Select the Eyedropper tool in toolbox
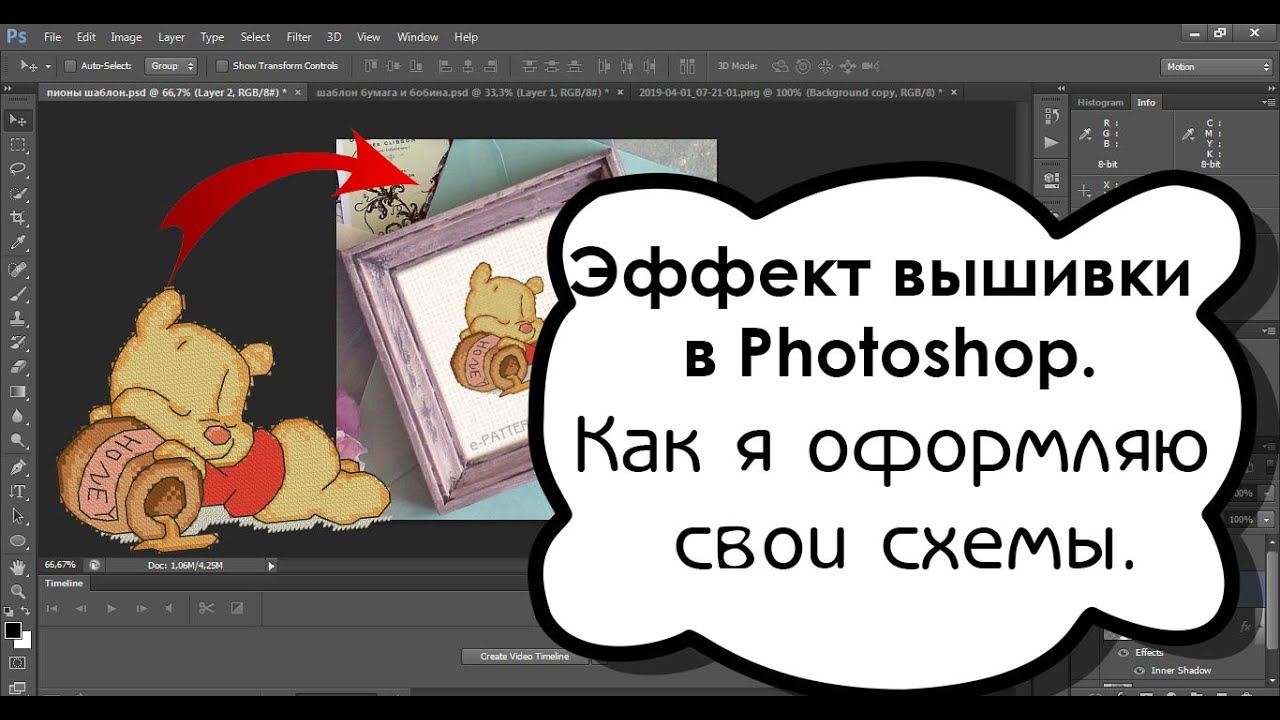This screenshot has width=1280, height=720. point(18,243)
